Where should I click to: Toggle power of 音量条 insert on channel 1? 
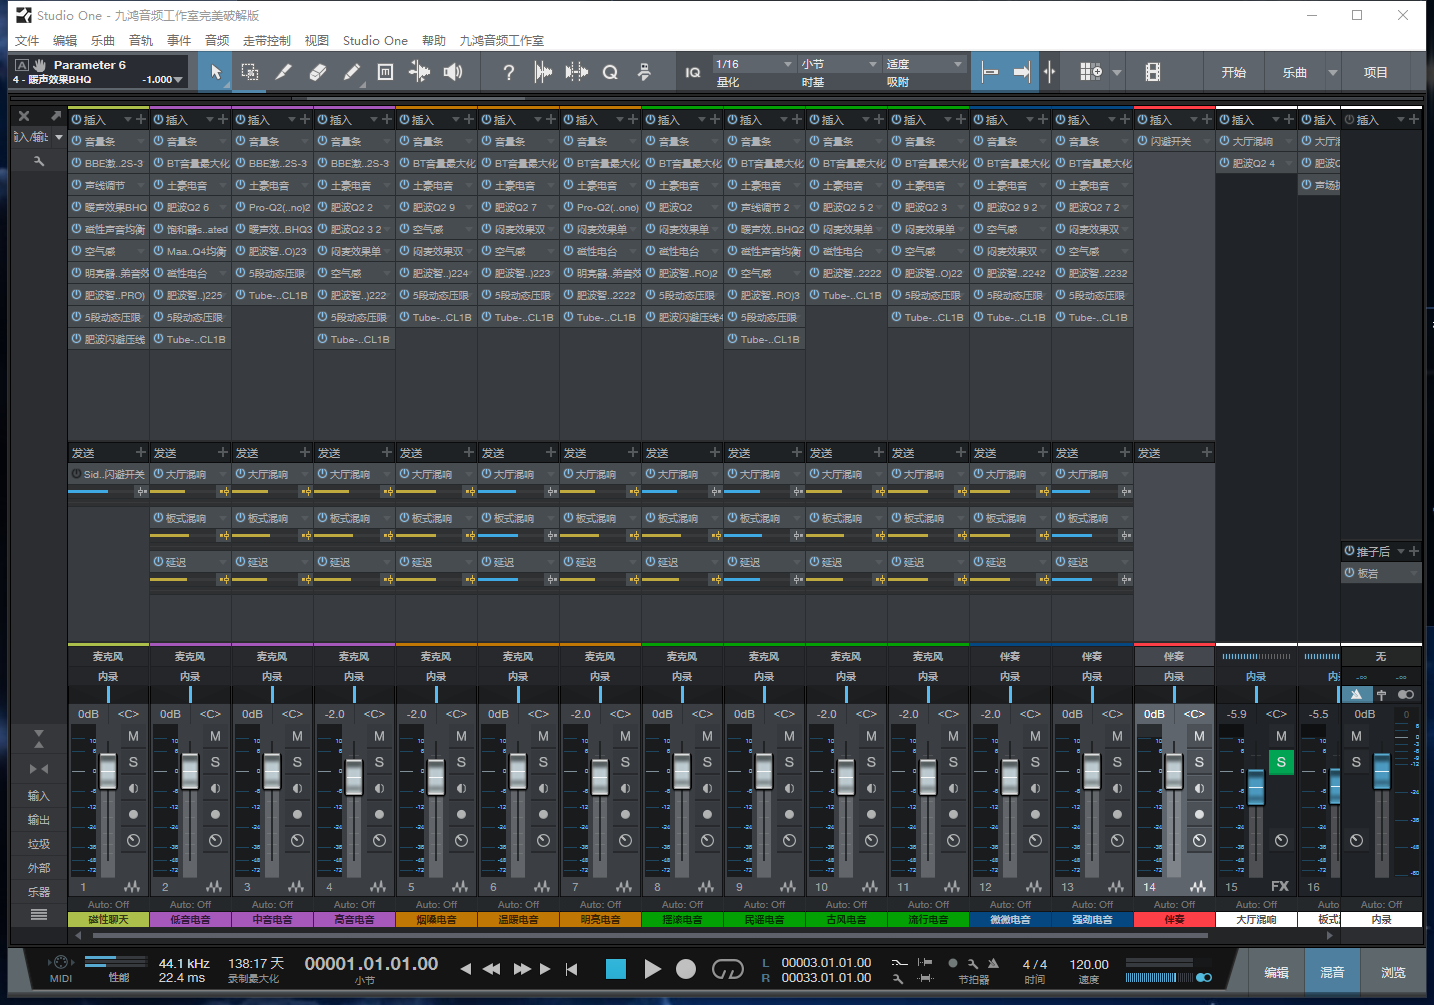[x=77, y=142]
